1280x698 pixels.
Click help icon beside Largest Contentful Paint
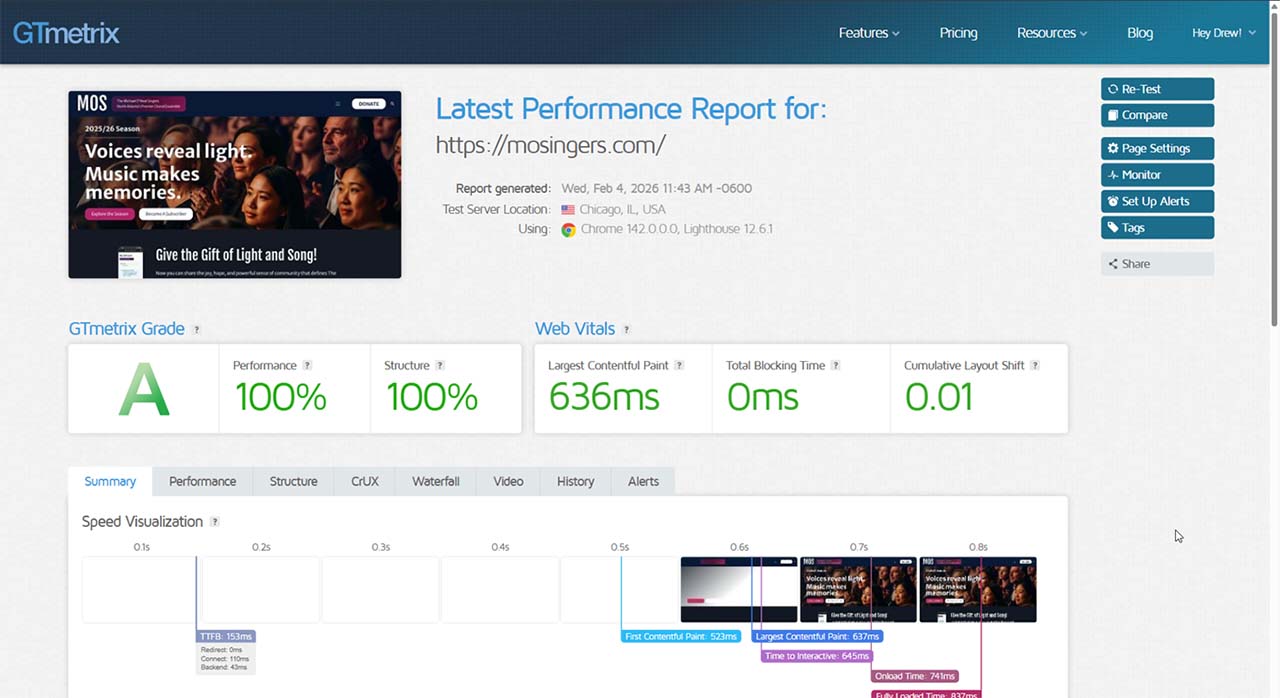pos(679,366)
